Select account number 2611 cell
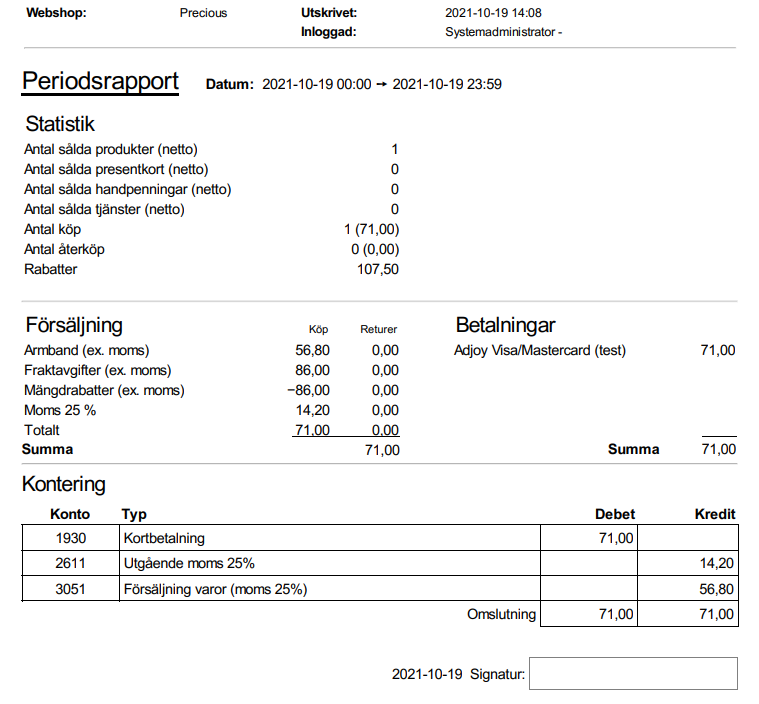The image size is (759, 704). (71, 563)
